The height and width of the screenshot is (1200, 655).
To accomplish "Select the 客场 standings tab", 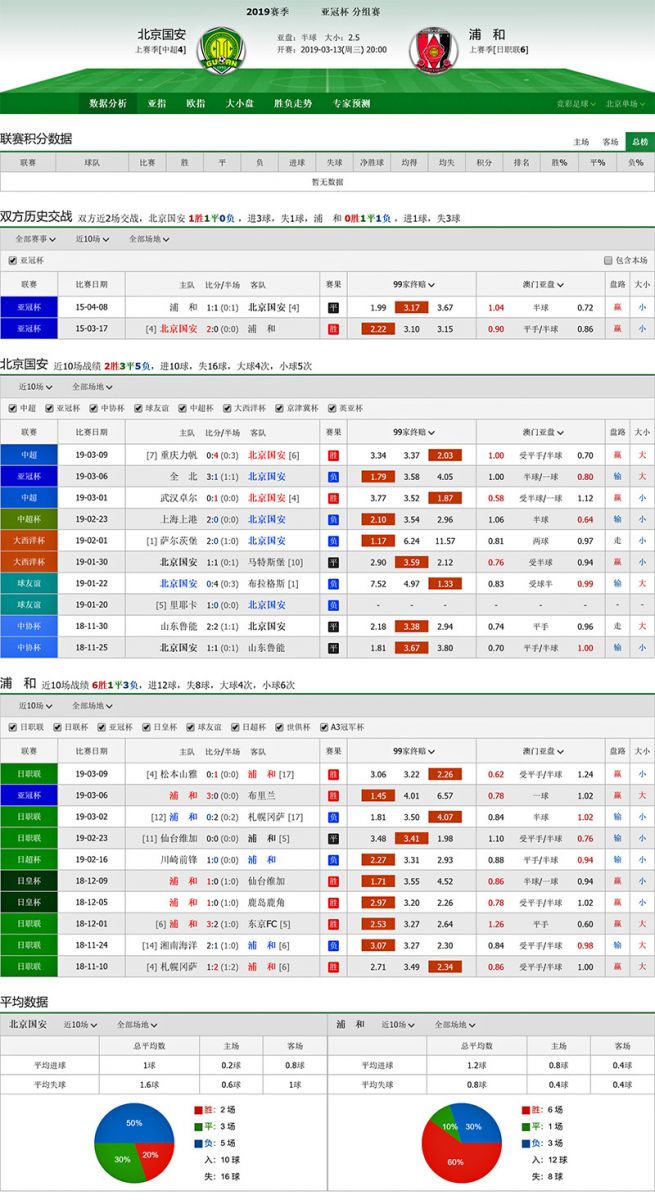I will 611,142.
